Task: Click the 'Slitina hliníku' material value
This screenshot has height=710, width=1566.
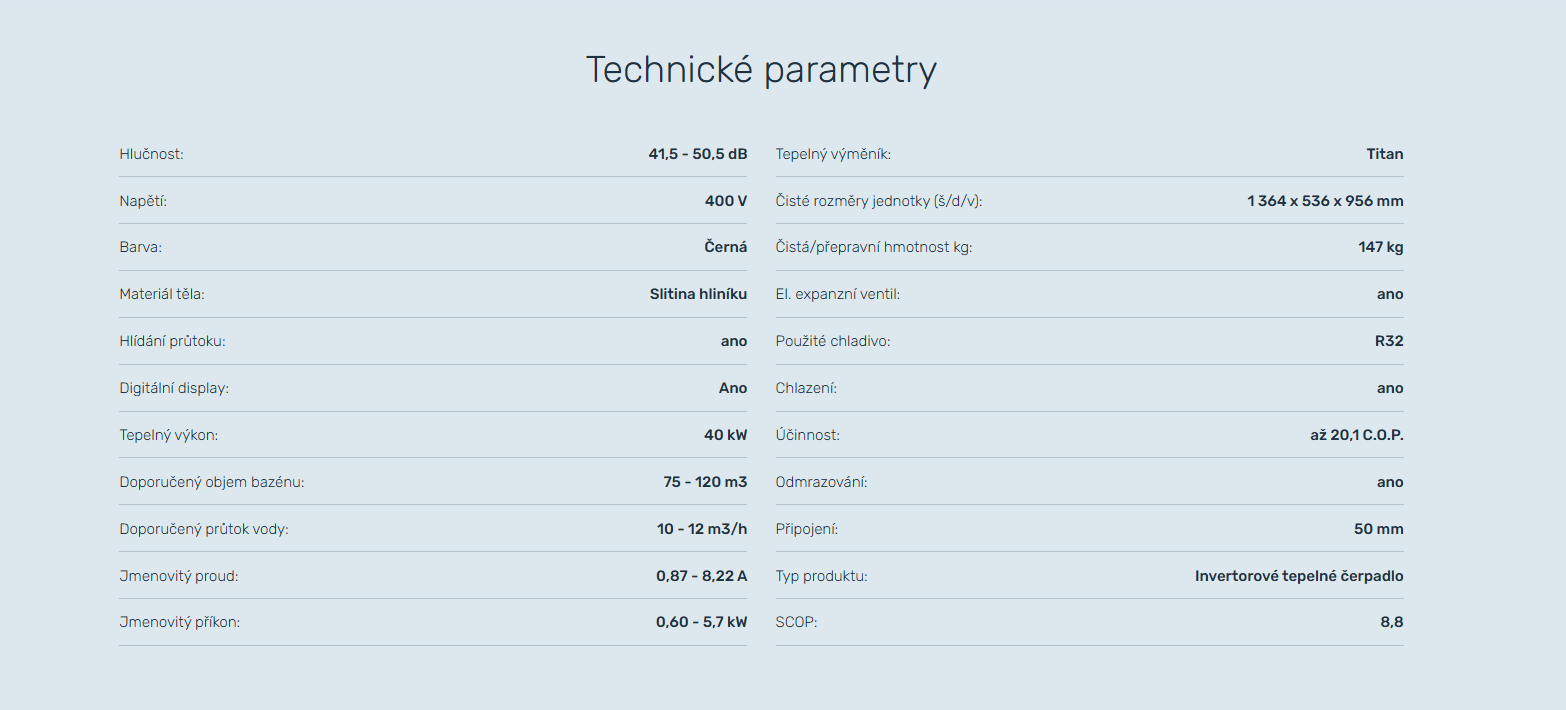Action: pyautogui.click(x=698, y=294)
